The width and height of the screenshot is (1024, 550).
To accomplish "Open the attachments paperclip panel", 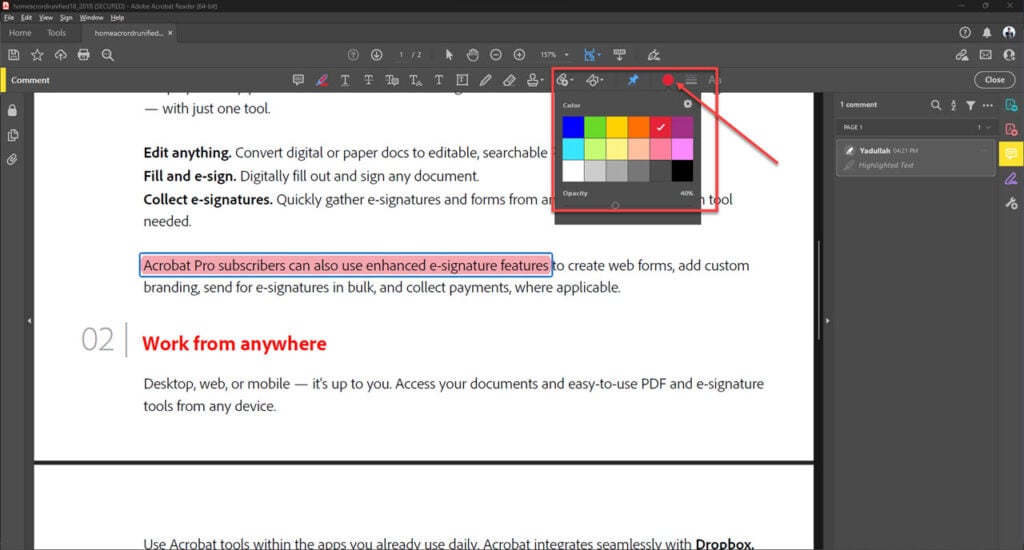I will click(x=12, y=159).
